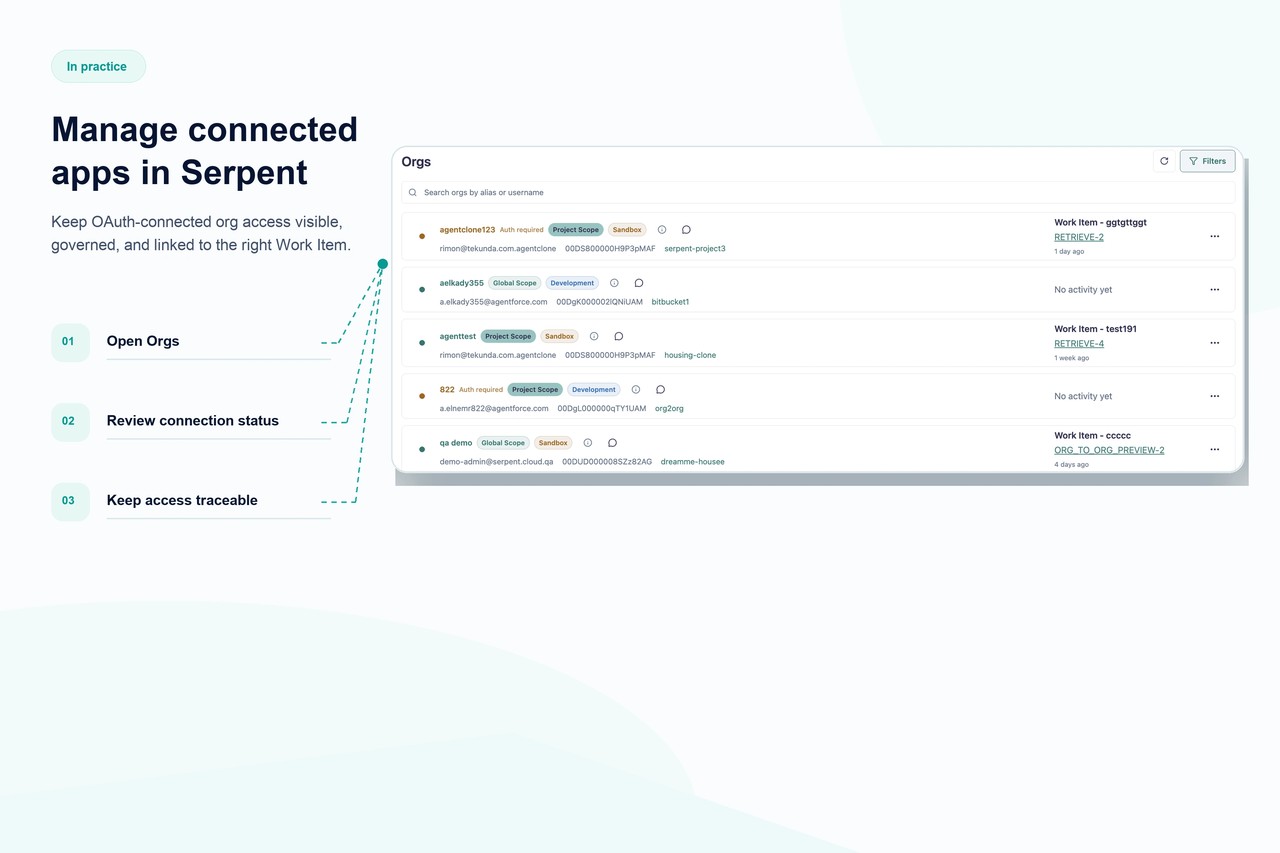Select the 822 org alias
Viewport: 1280px width, 853px height.
(x=447, y=389)
